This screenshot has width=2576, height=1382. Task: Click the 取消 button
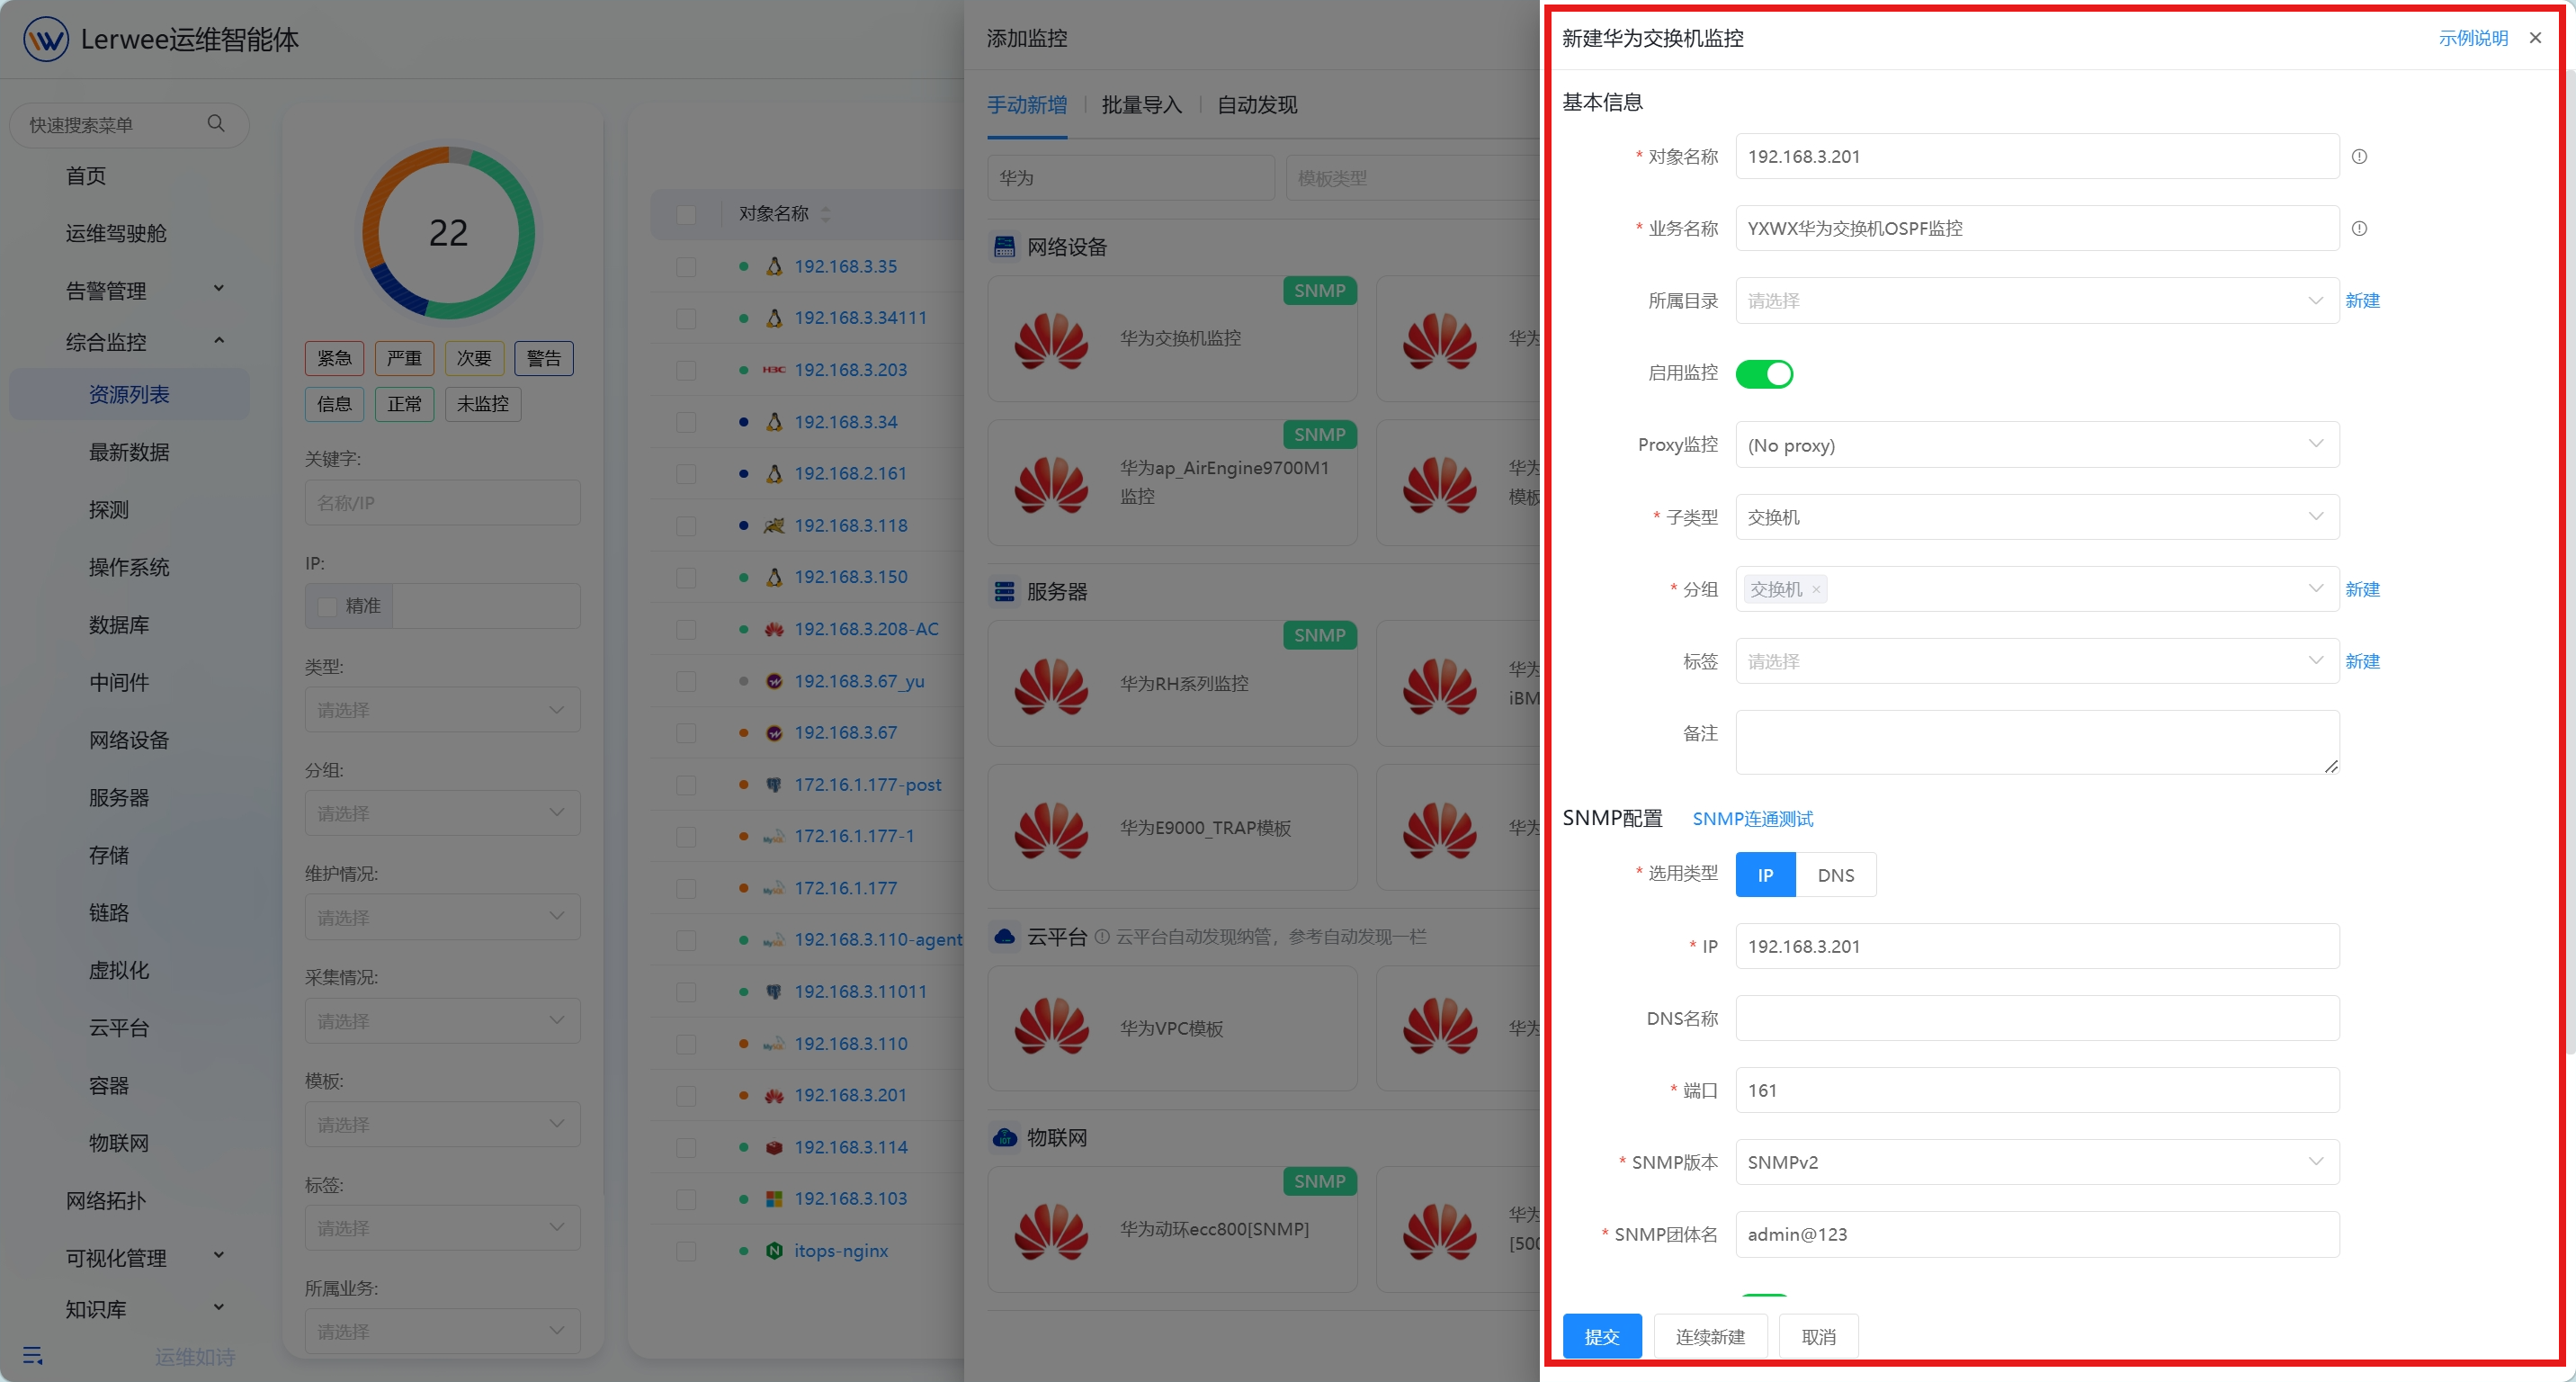click(x=1818, y=1336)
